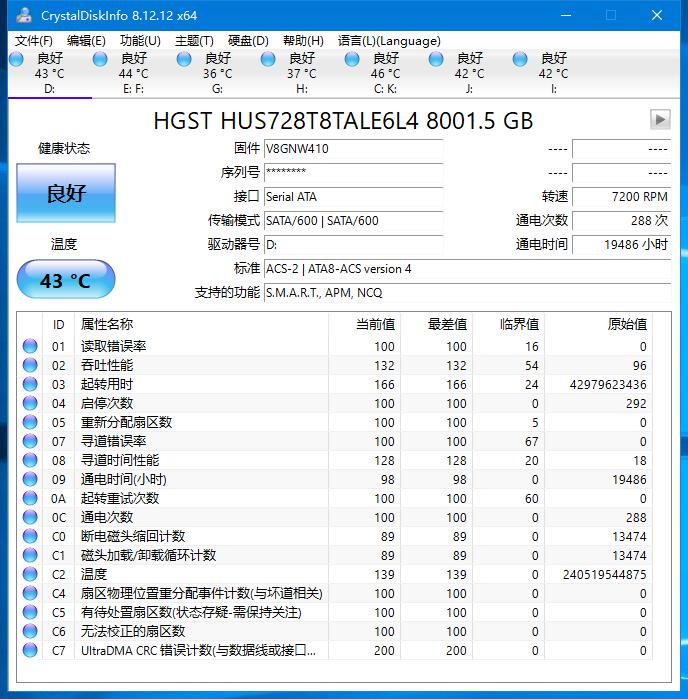Select the I: disk tab
The height and width of the screenshot is (699, 688).
[x=554, y=74]
